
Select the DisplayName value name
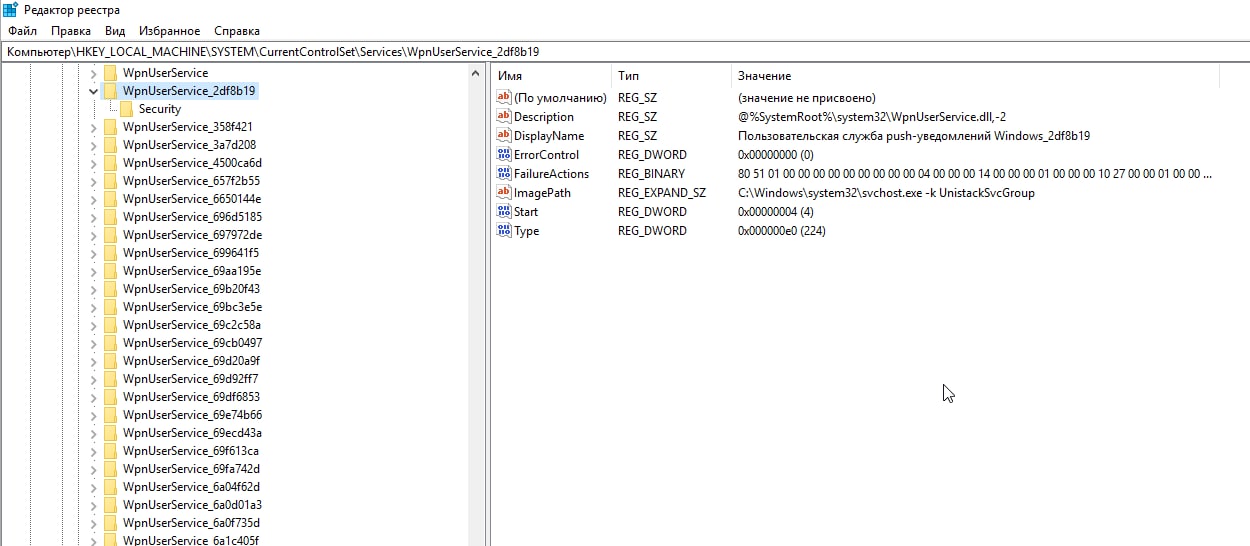click(549, 136)
